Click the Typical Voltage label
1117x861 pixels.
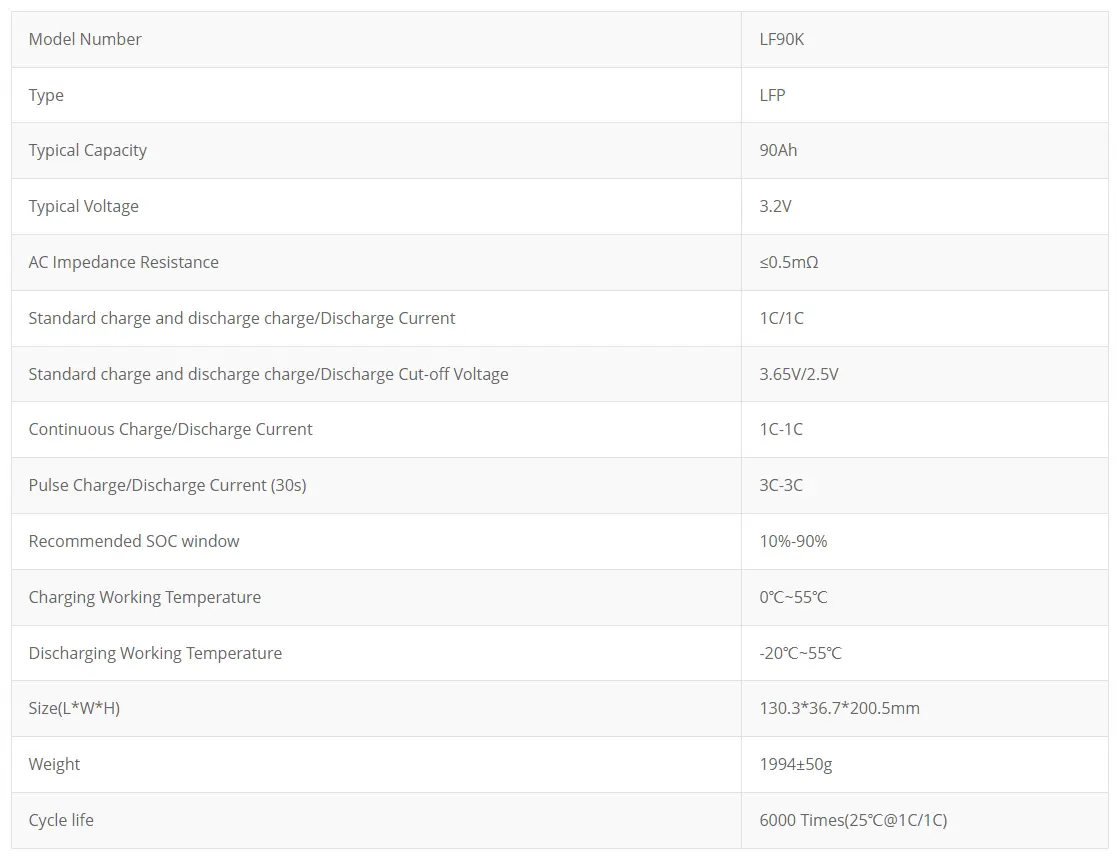tap(84, 206)
